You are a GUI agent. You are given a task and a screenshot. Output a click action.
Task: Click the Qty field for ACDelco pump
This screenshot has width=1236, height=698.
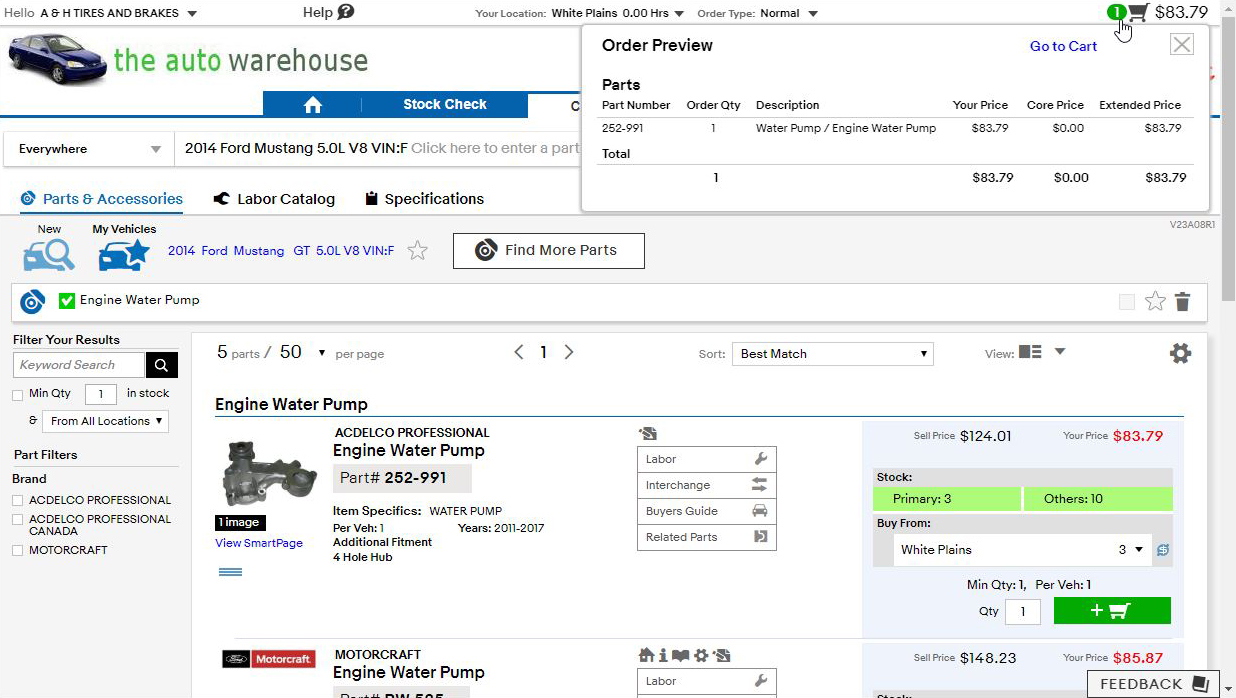coord(1023,611)
